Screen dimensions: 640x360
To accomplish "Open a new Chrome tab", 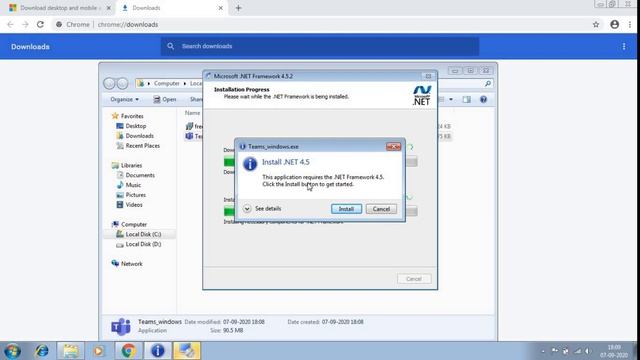I will click(238, 8).
